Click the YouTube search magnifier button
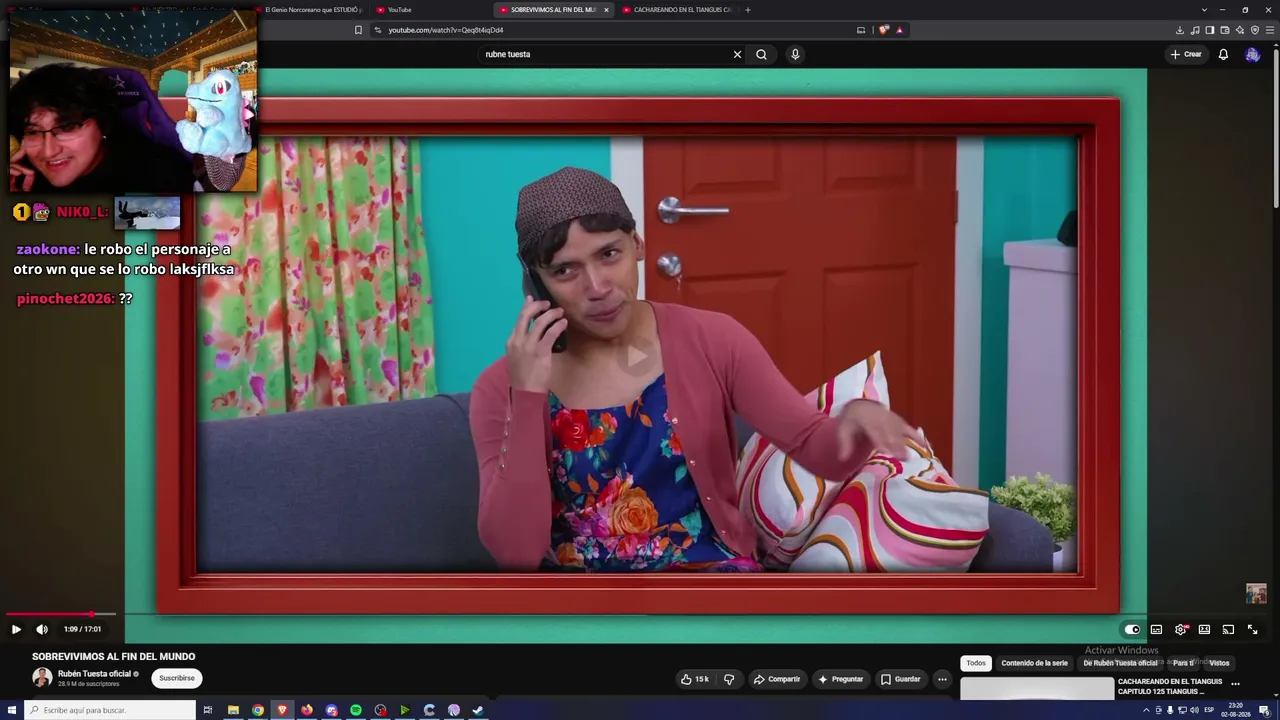Image resolution: width=1280 pixels, height=720 pixels. 761,54
